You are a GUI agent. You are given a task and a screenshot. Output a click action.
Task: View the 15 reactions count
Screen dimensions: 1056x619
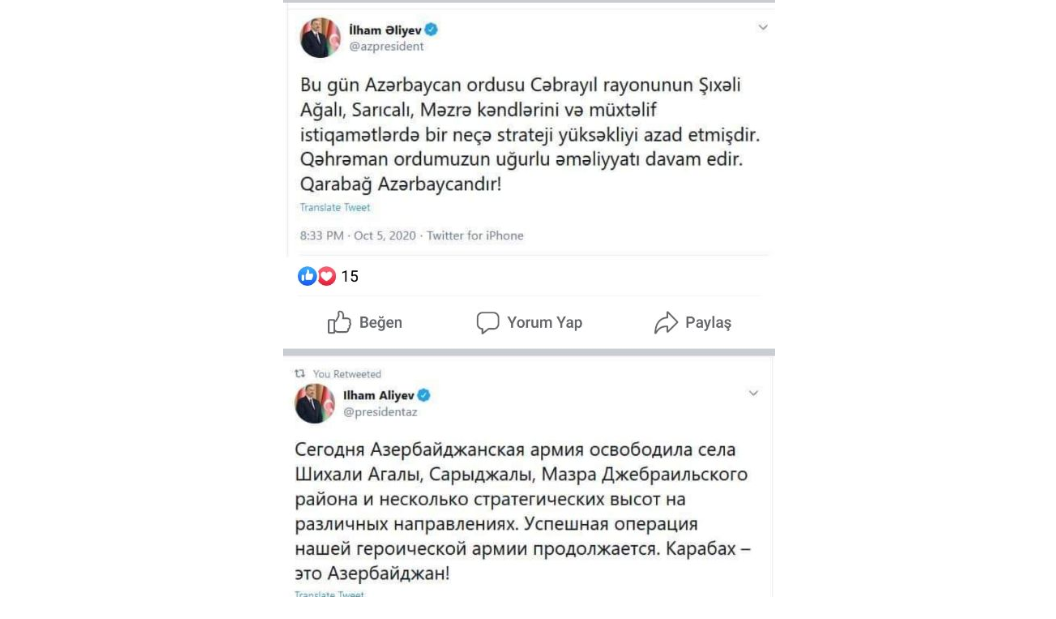click(349, 277)
